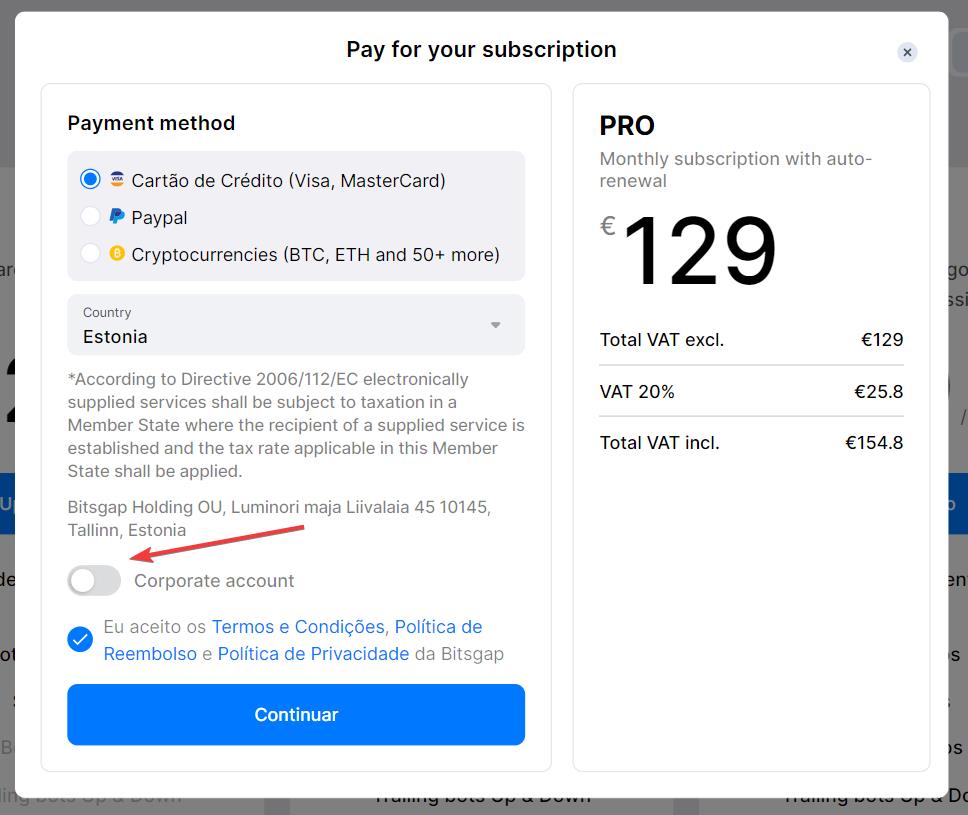Click the Paypal label text
The width and height of the screenshot is (968, 815).
pyautogui.click(x=159, y=218)
